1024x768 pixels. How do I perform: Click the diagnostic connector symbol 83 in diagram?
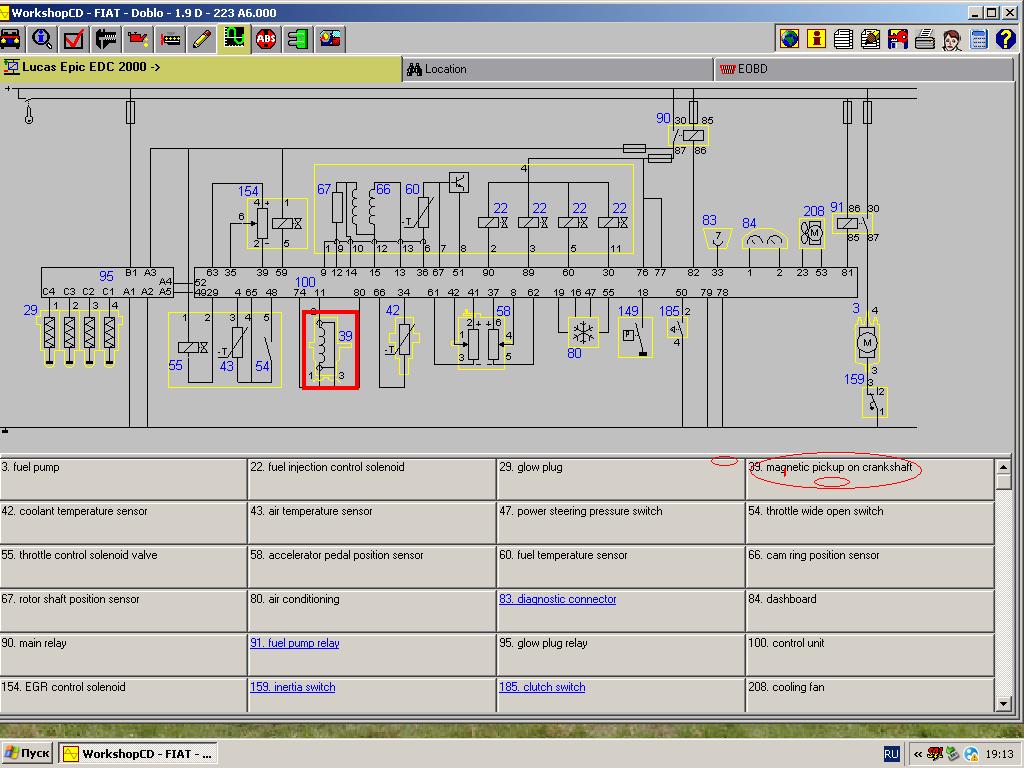(x=718, y=238)
